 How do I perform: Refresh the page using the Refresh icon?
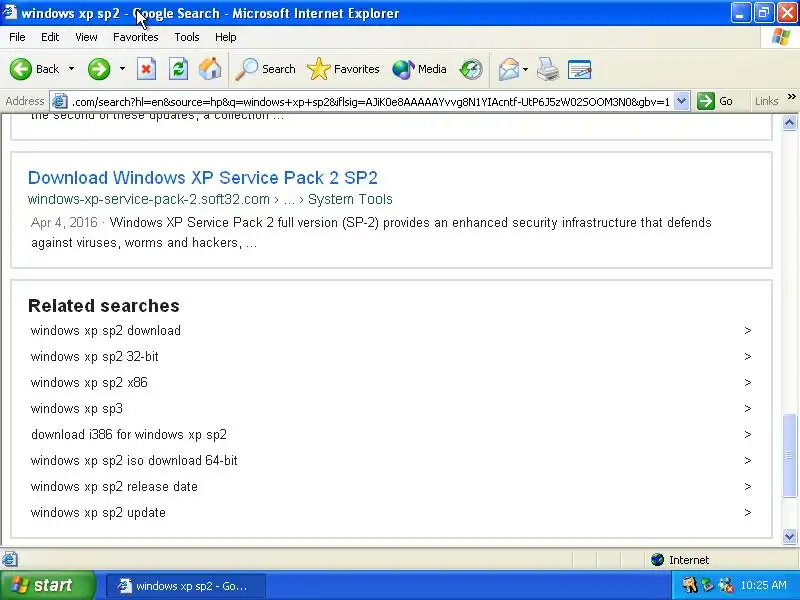tap(178, 69)
